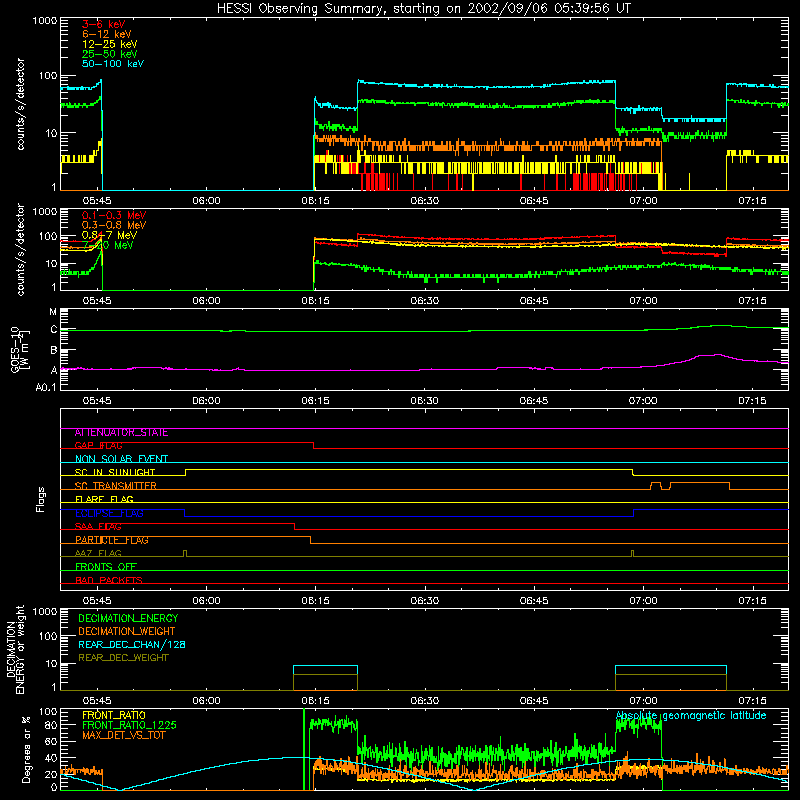Viewport: 800px width, 800px height.
Task: Select the DECIMATION ENERGY or weight axis title
Action: click(x=16, y=650)
